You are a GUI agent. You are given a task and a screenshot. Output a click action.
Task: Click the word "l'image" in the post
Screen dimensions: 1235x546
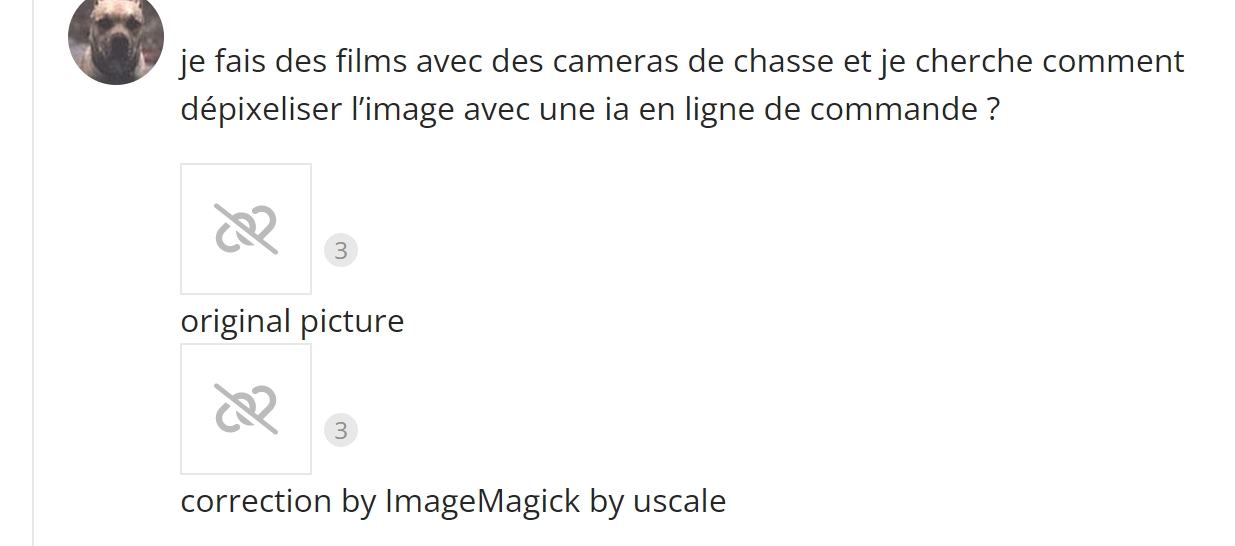pyautogui.click(x=403, y=109)
